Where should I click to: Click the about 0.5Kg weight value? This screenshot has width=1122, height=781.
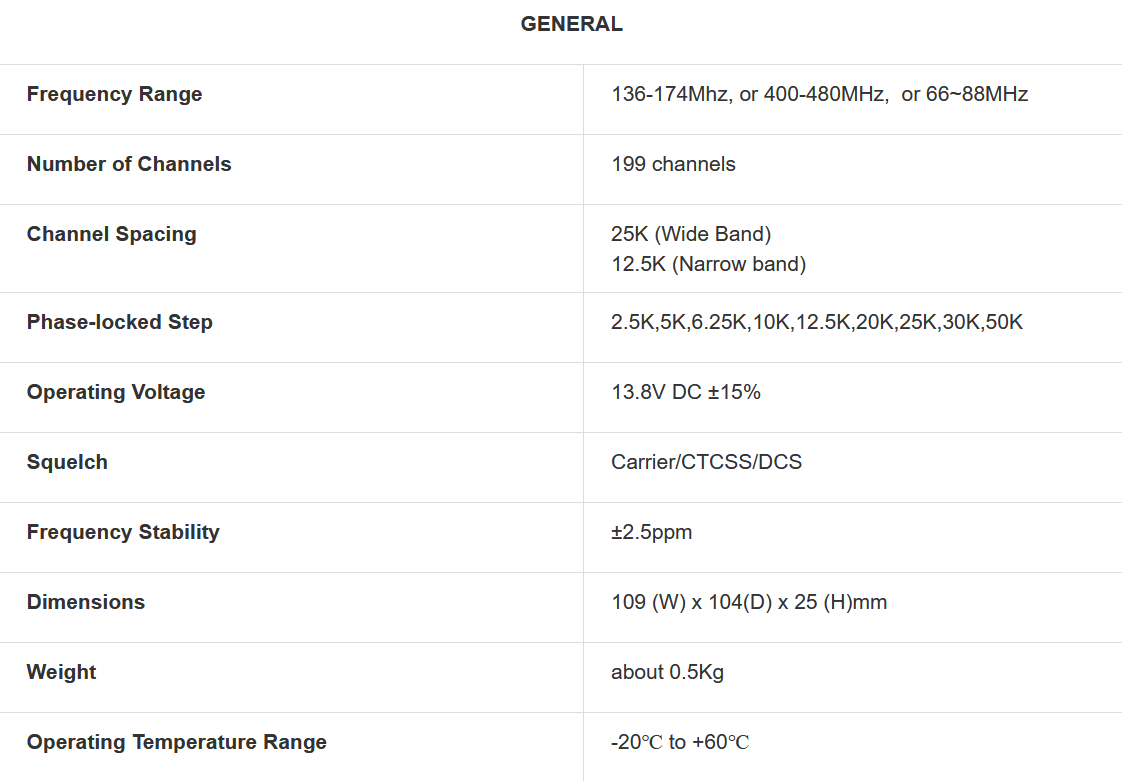click(x=667, y=672)
